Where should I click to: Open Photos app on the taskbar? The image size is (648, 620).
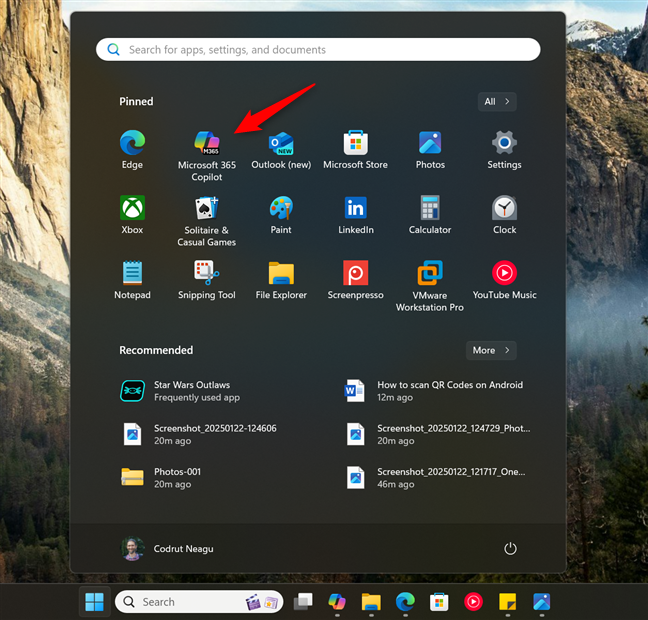point(542,602)
